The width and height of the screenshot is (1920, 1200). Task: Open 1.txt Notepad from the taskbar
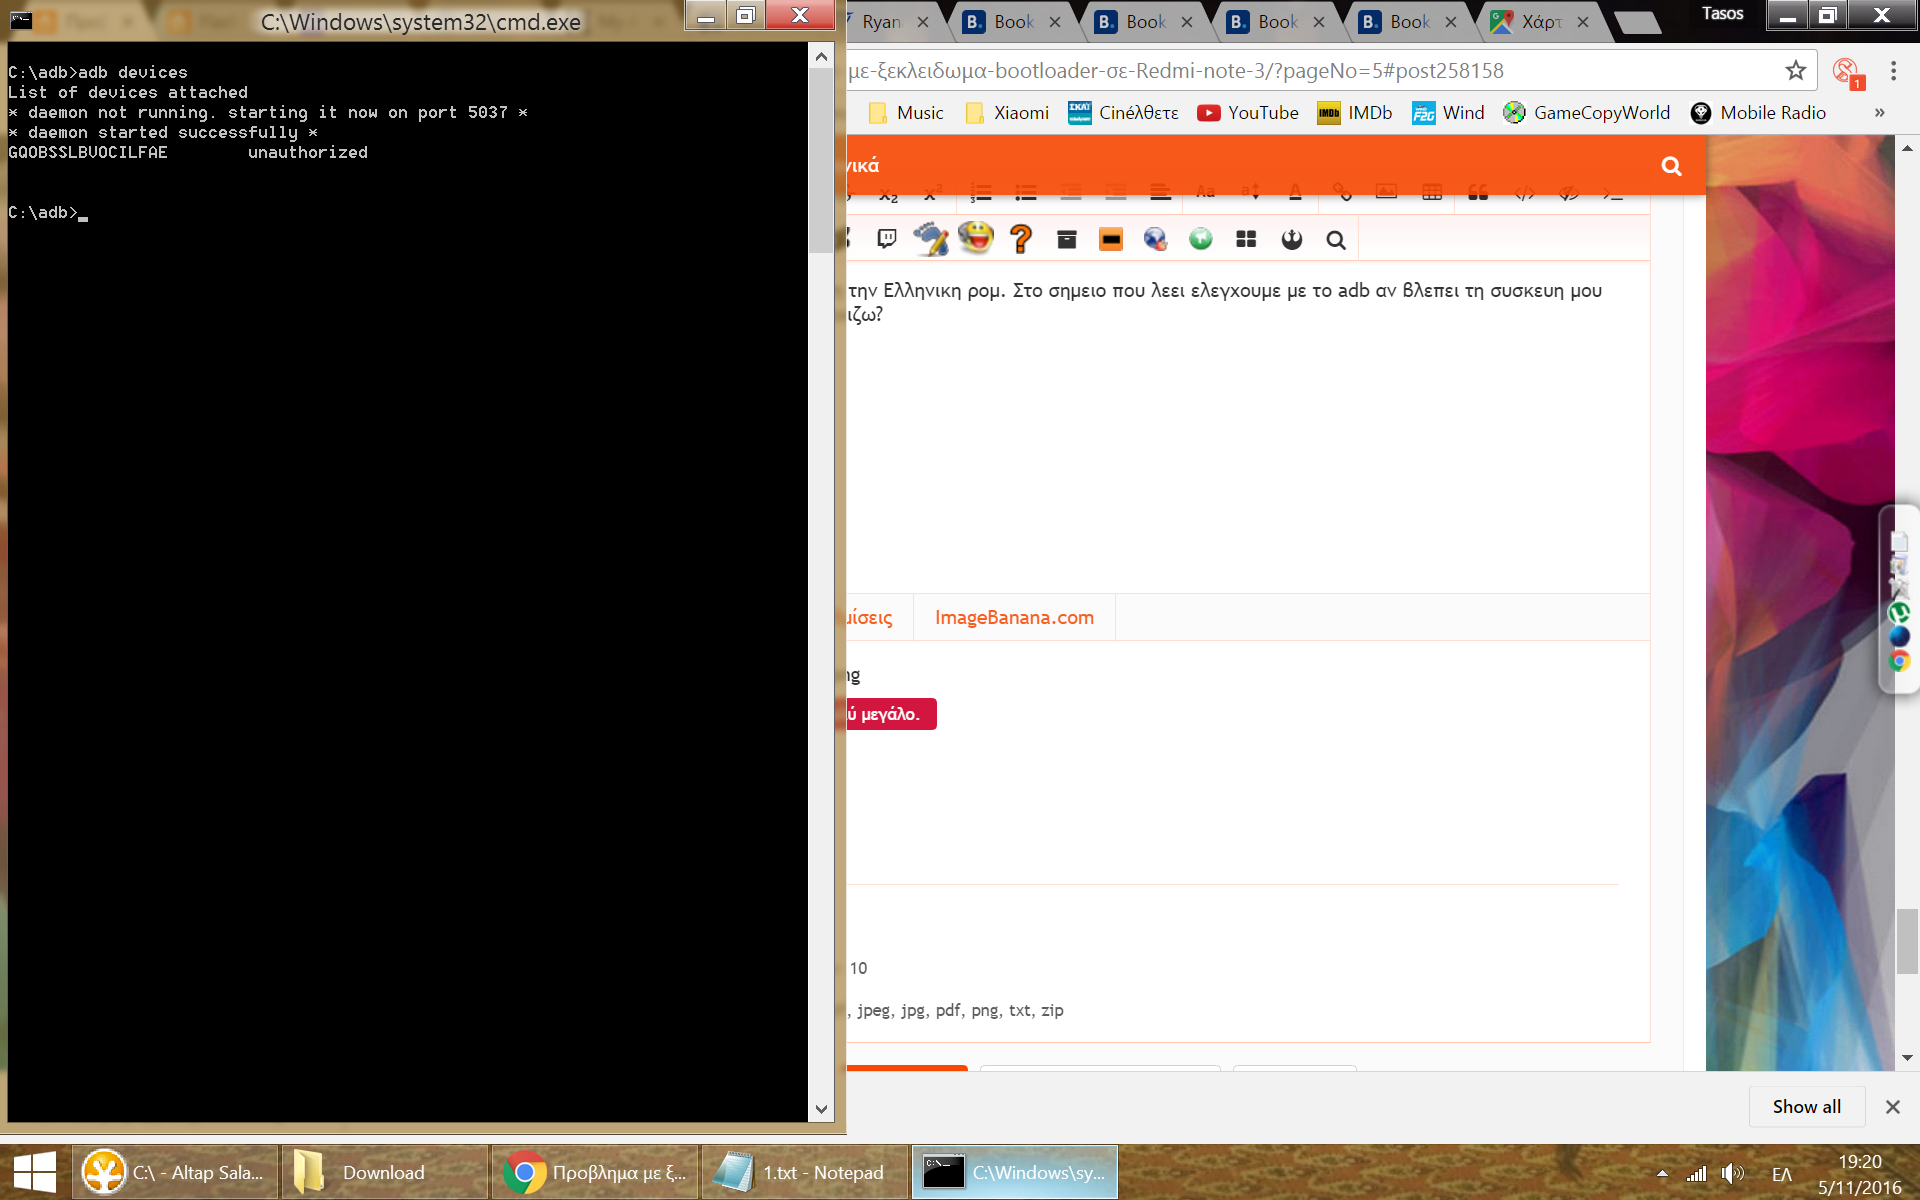tap(803, 1172)
